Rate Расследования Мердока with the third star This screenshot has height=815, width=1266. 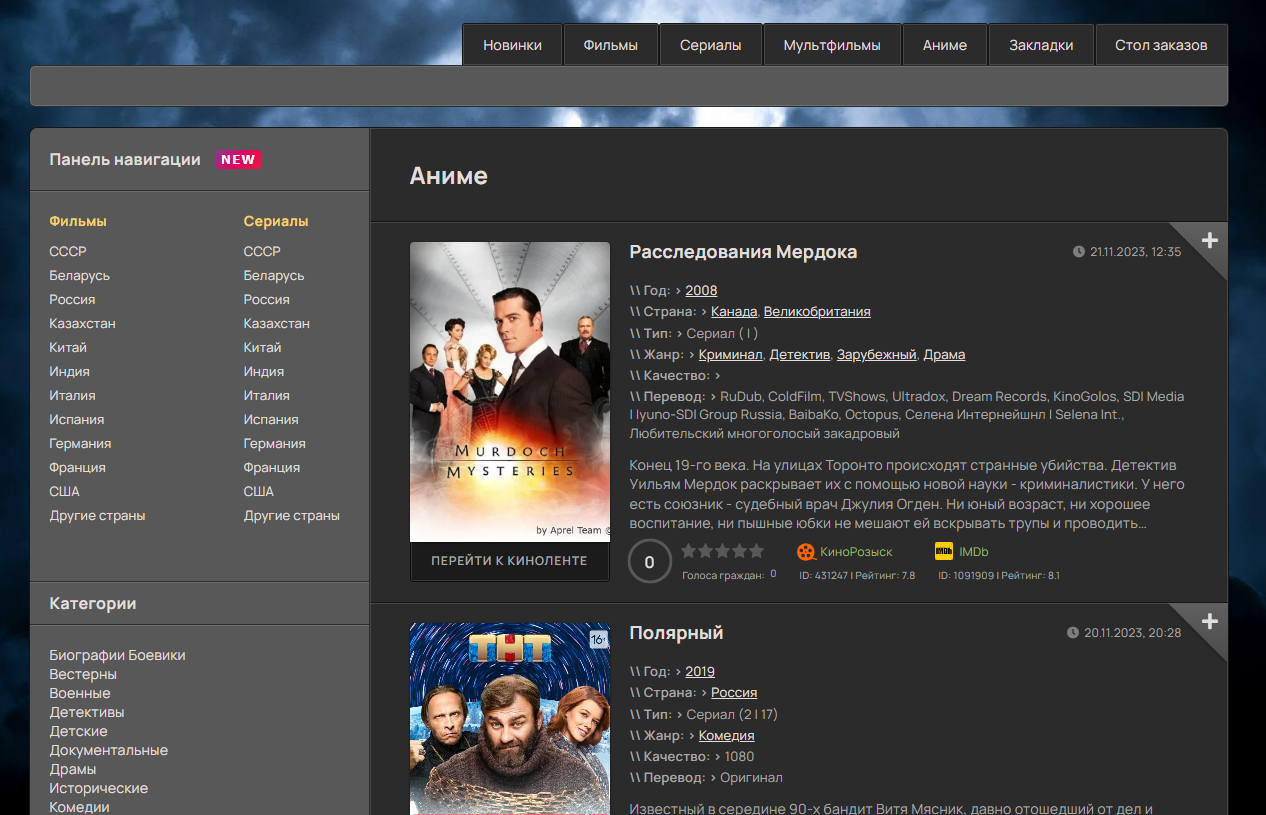point(723,551)
